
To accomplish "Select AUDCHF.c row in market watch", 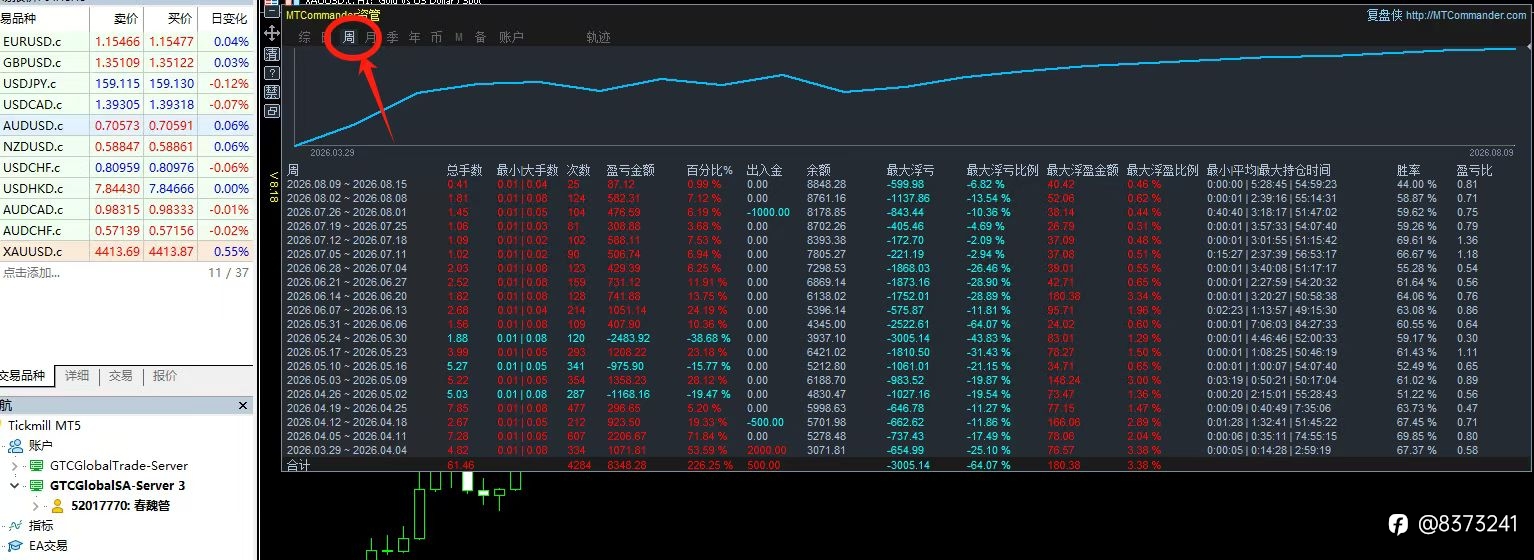I will coord(126,231).
